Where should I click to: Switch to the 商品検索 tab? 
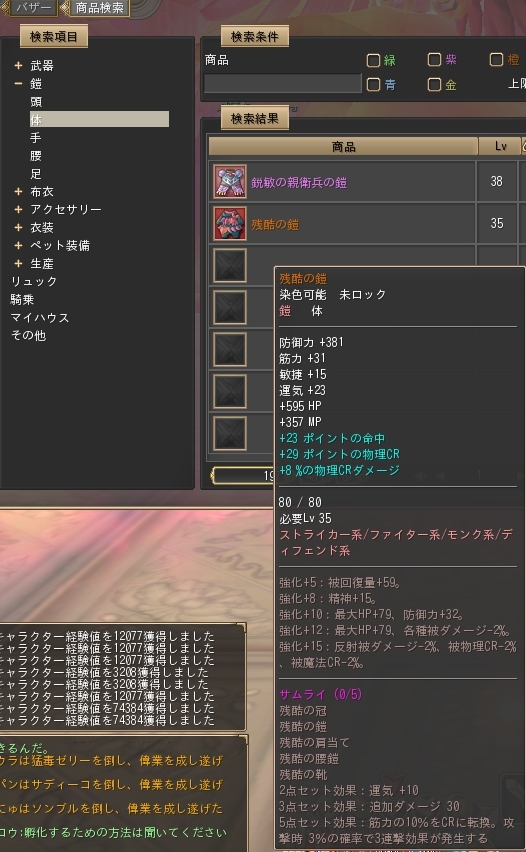coord(99,8)
